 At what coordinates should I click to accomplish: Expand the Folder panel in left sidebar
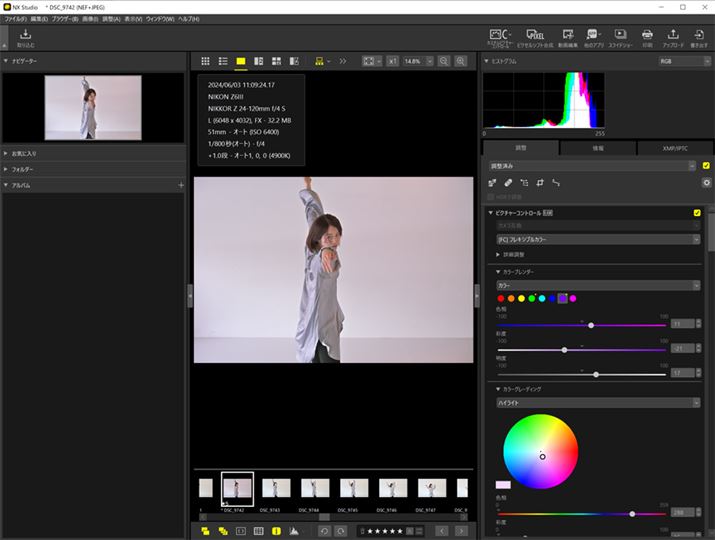point(22,169)
